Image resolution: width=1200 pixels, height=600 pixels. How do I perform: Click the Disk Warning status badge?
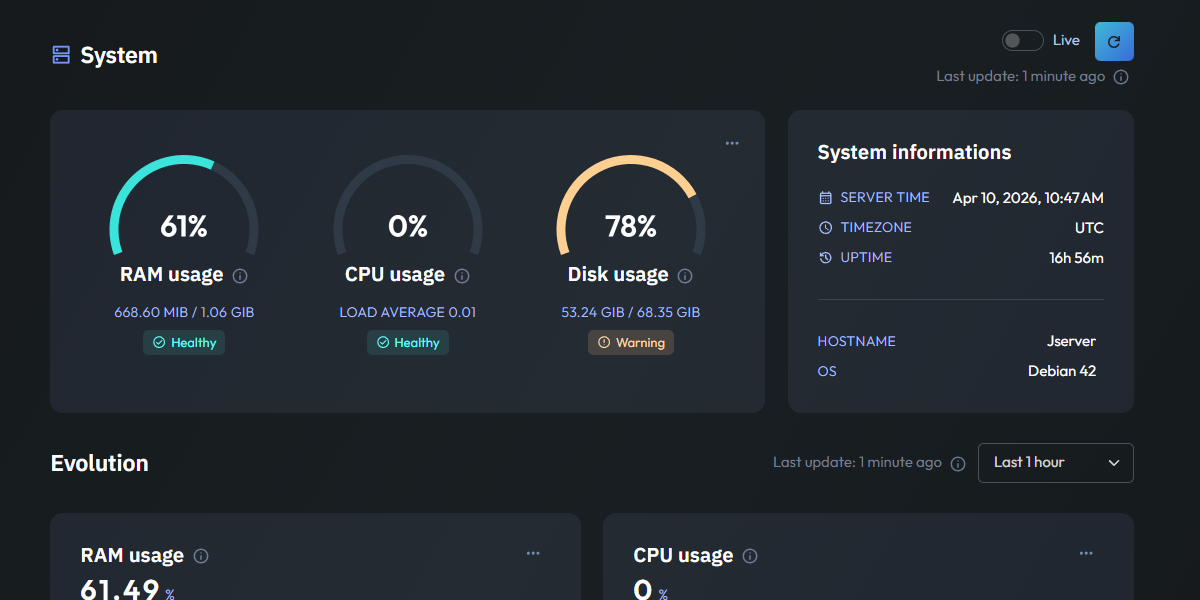coord(631,342)
